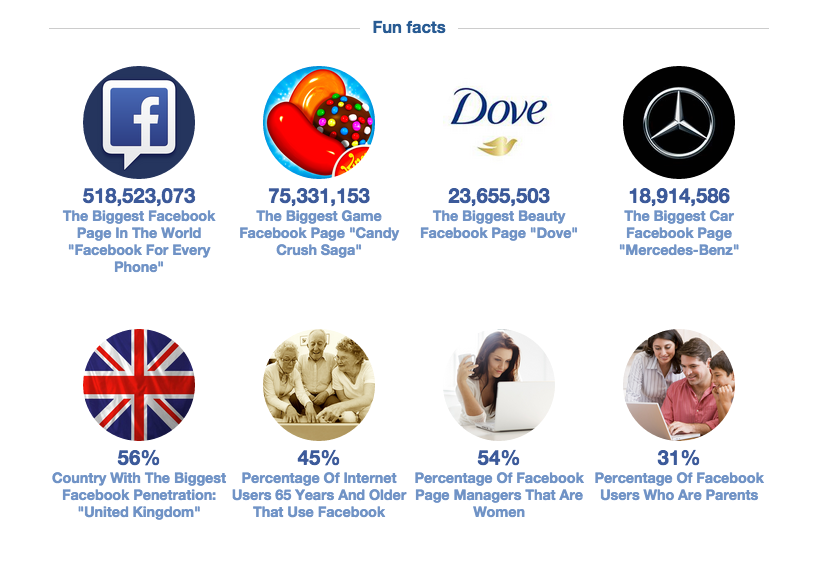Select Facebook Users Who Are Parents text
The image size is (813, 566).
(x=679, y=487)
